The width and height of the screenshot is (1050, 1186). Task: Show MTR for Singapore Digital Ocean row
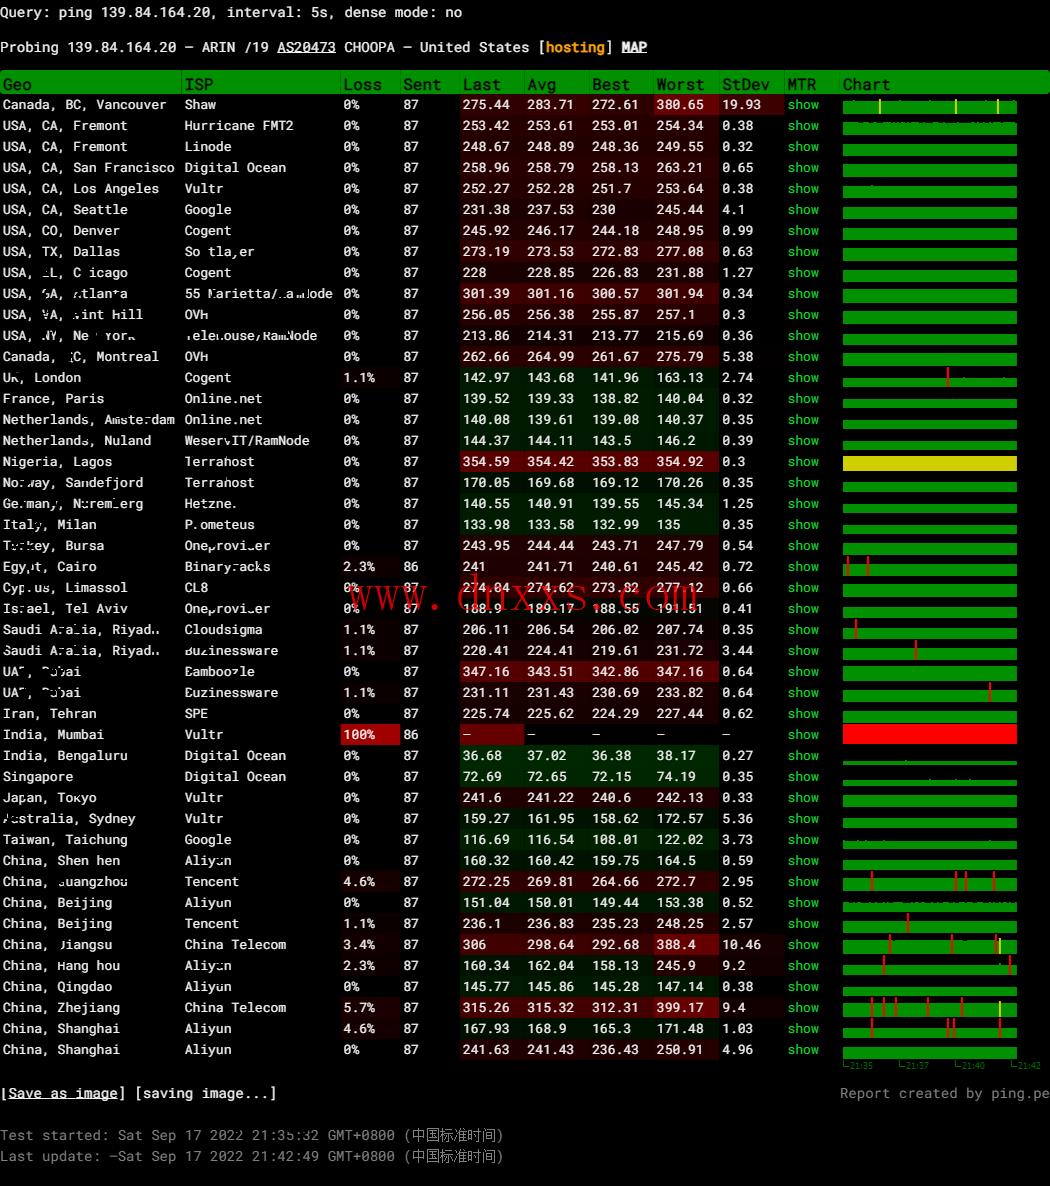802,777
